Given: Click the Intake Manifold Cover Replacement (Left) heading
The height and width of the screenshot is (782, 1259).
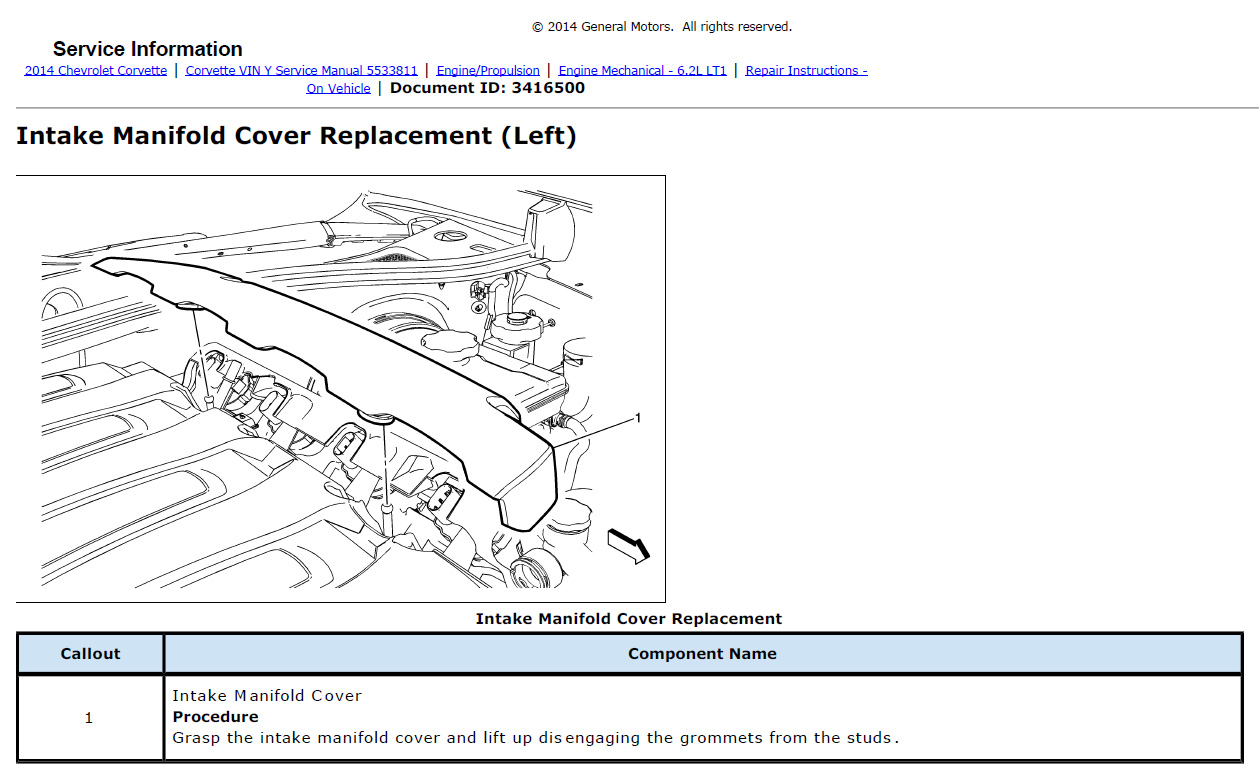Looking at the screenshot, I should coord(296,136).
